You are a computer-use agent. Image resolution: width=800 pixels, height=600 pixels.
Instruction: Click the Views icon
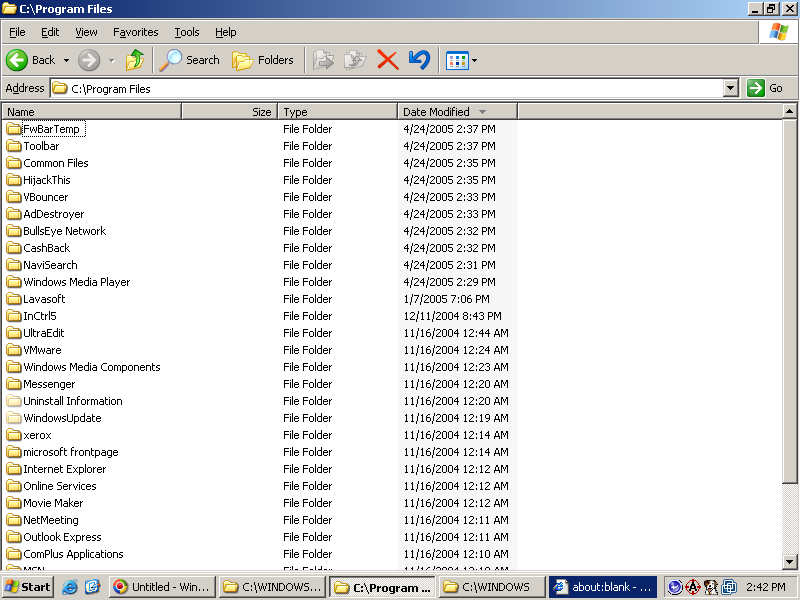(x=457, y=61)
